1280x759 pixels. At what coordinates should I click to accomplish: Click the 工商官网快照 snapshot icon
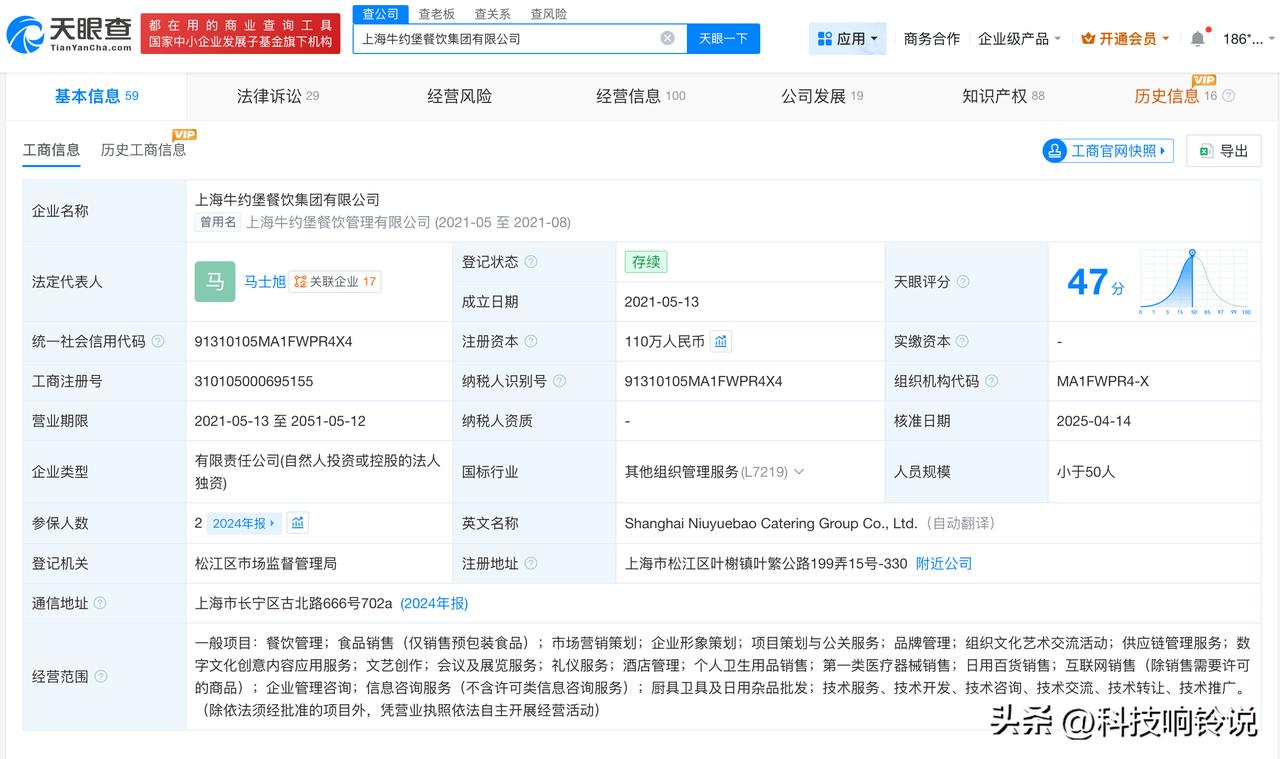pos(1055,150)
